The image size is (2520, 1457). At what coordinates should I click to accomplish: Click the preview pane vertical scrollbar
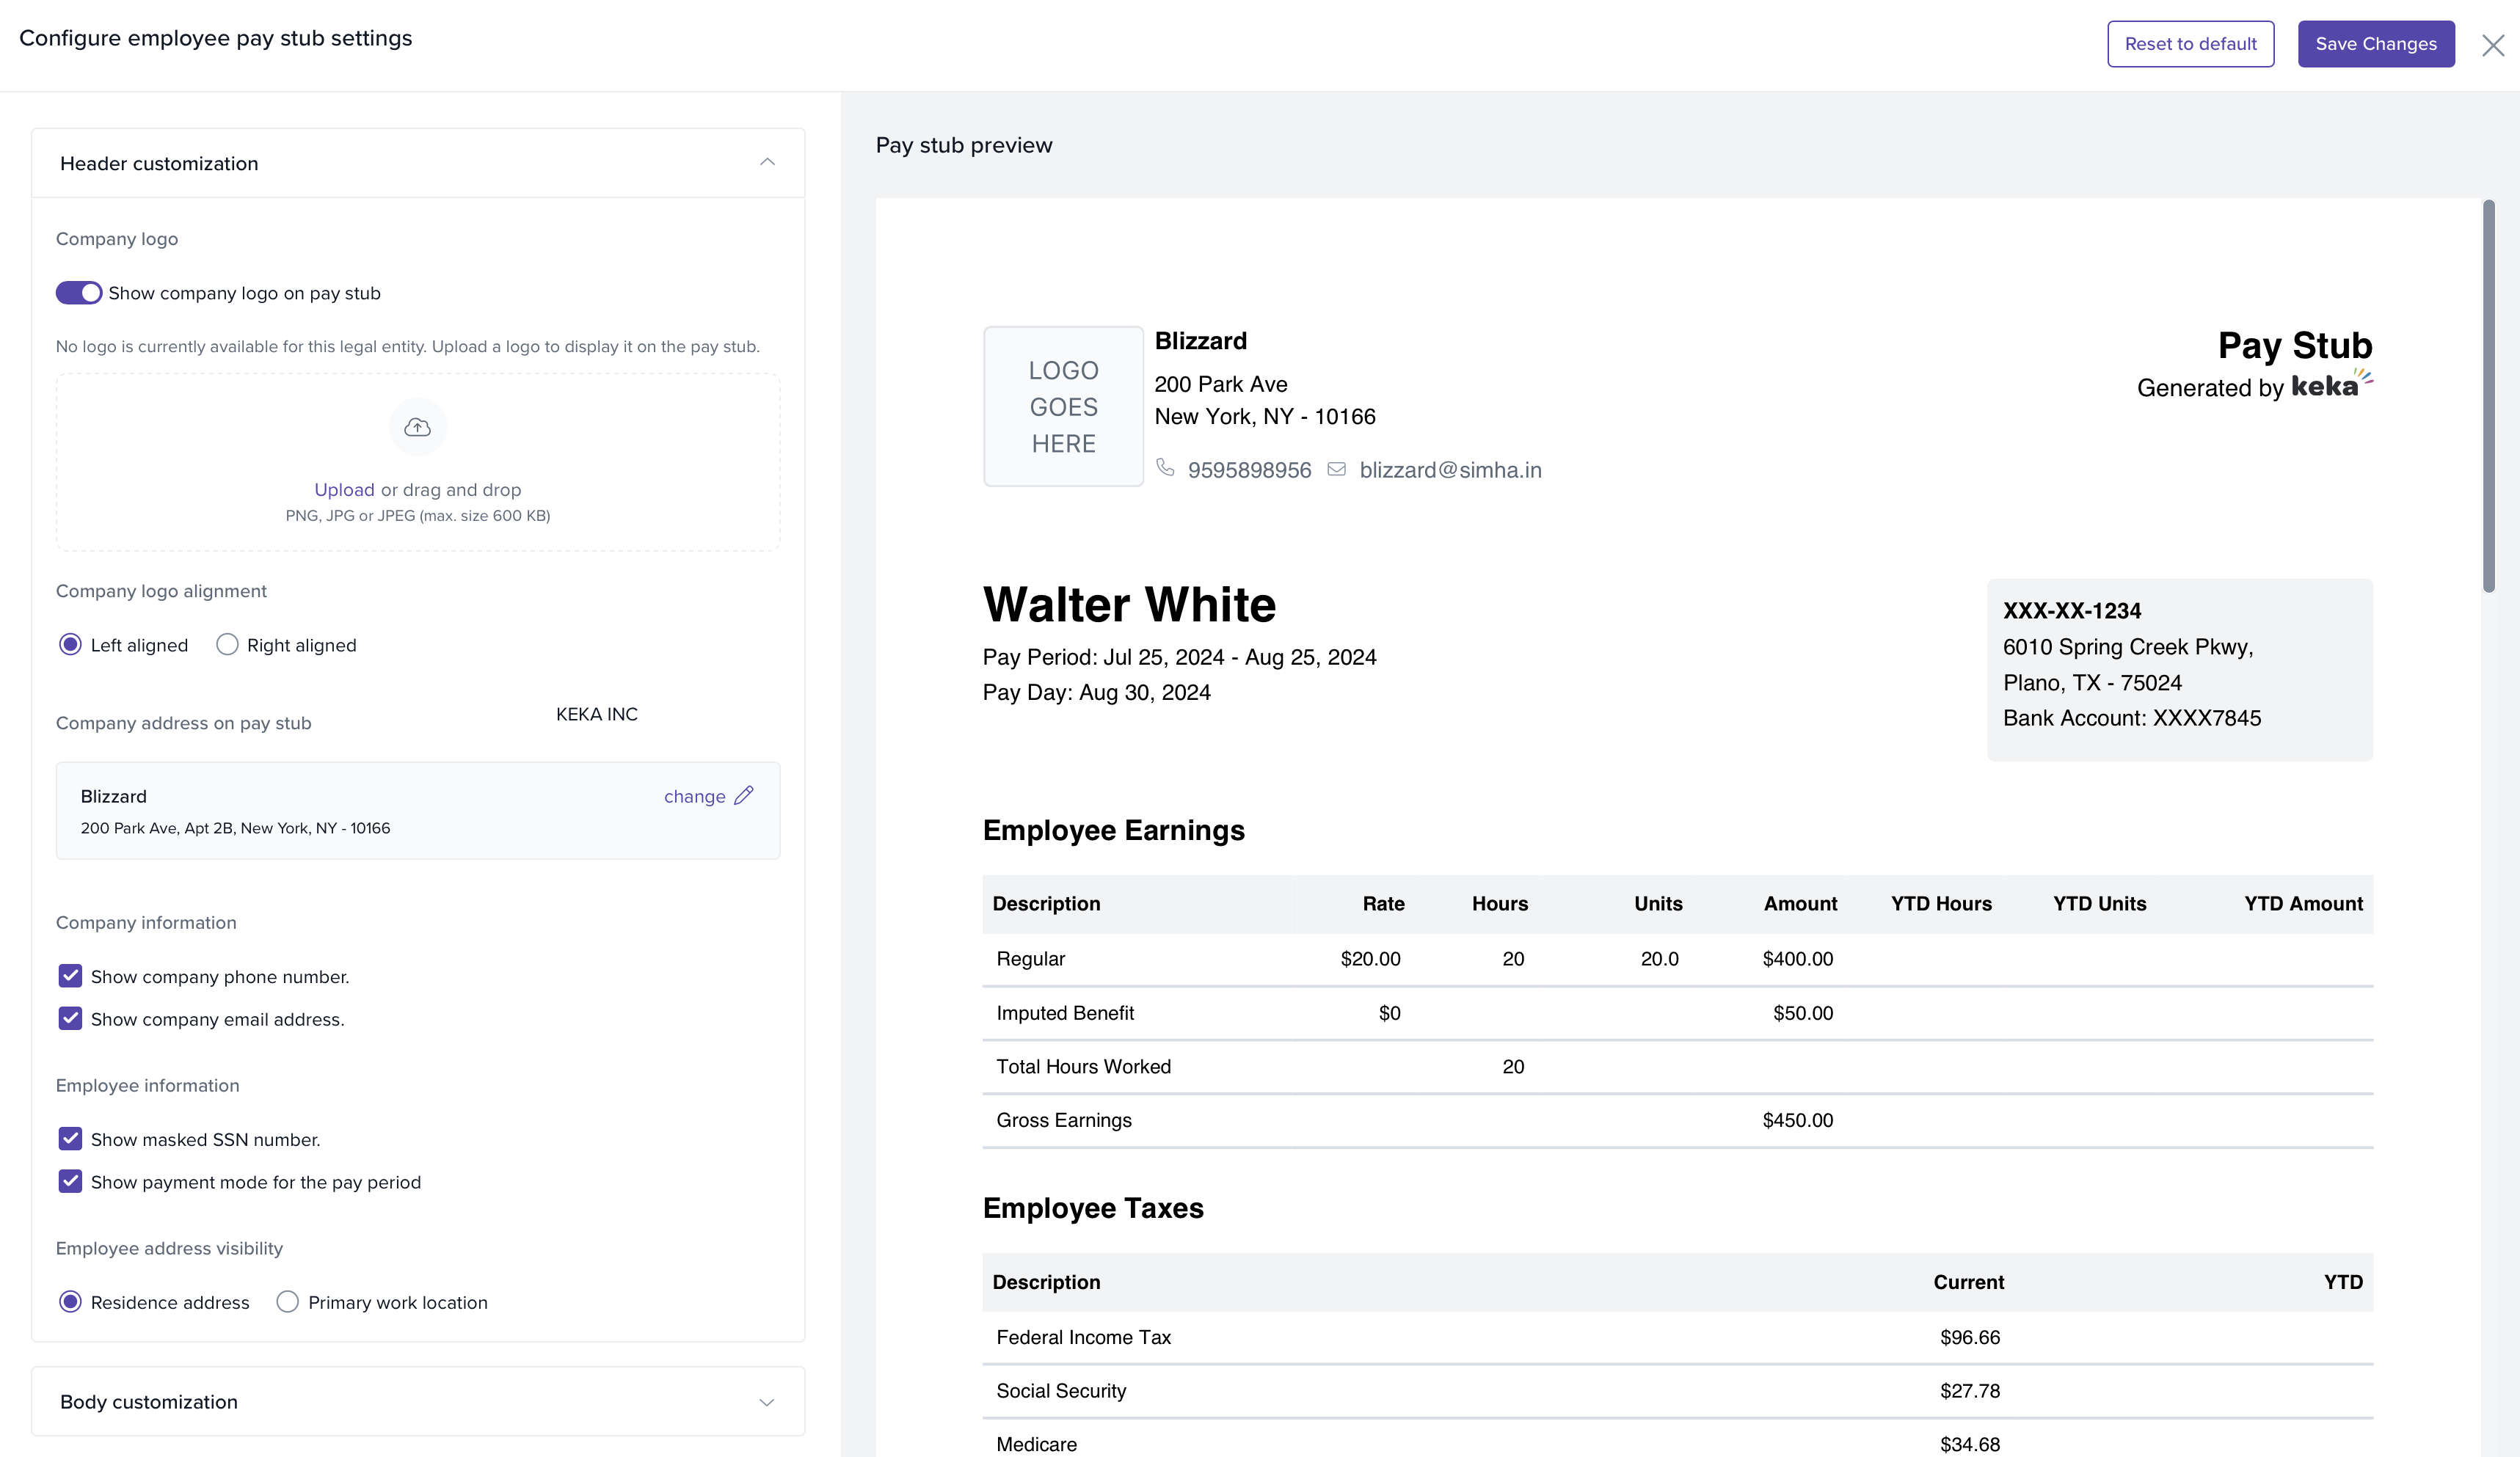click(x=2488, y=396)
